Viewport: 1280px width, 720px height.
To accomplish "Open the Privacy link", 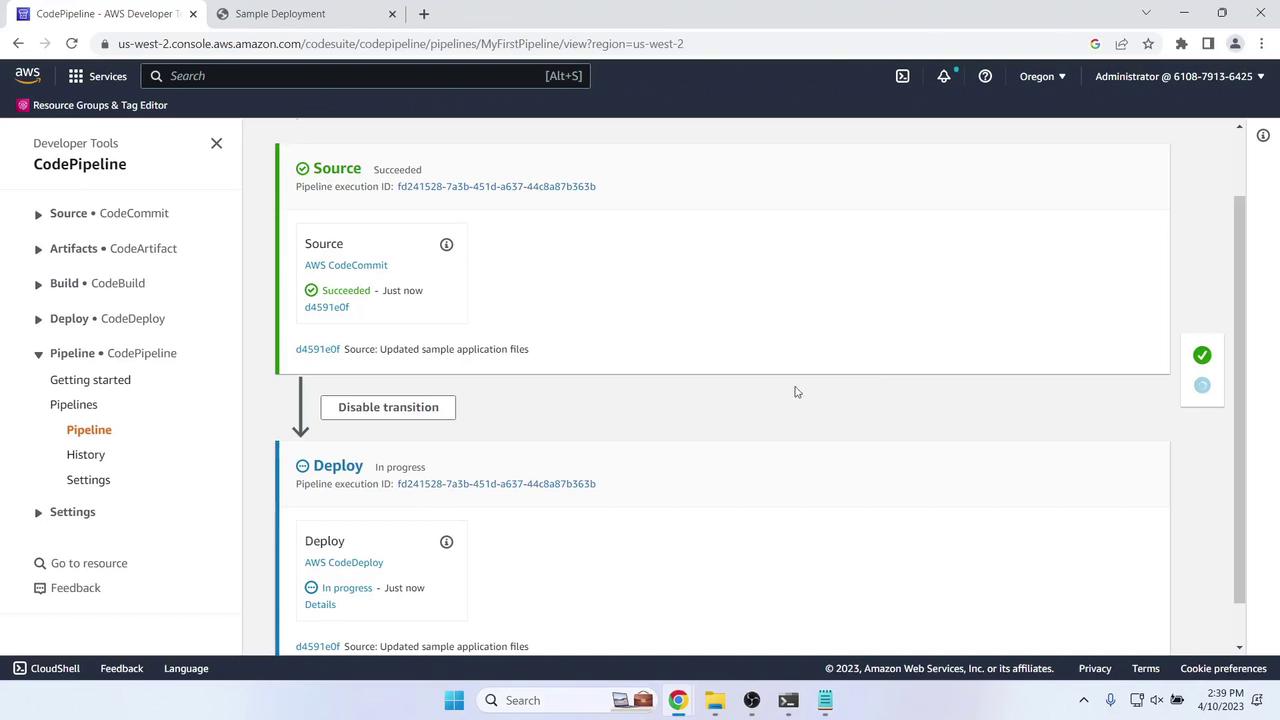I will tap(1095, 668).
